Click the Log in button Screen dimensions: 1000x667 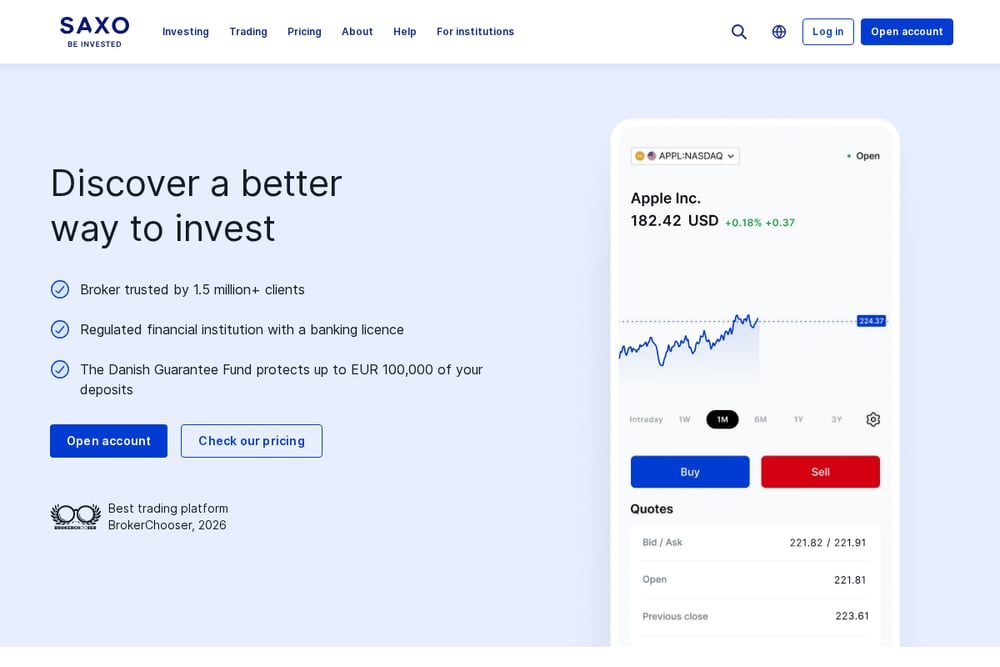point(828,32)
